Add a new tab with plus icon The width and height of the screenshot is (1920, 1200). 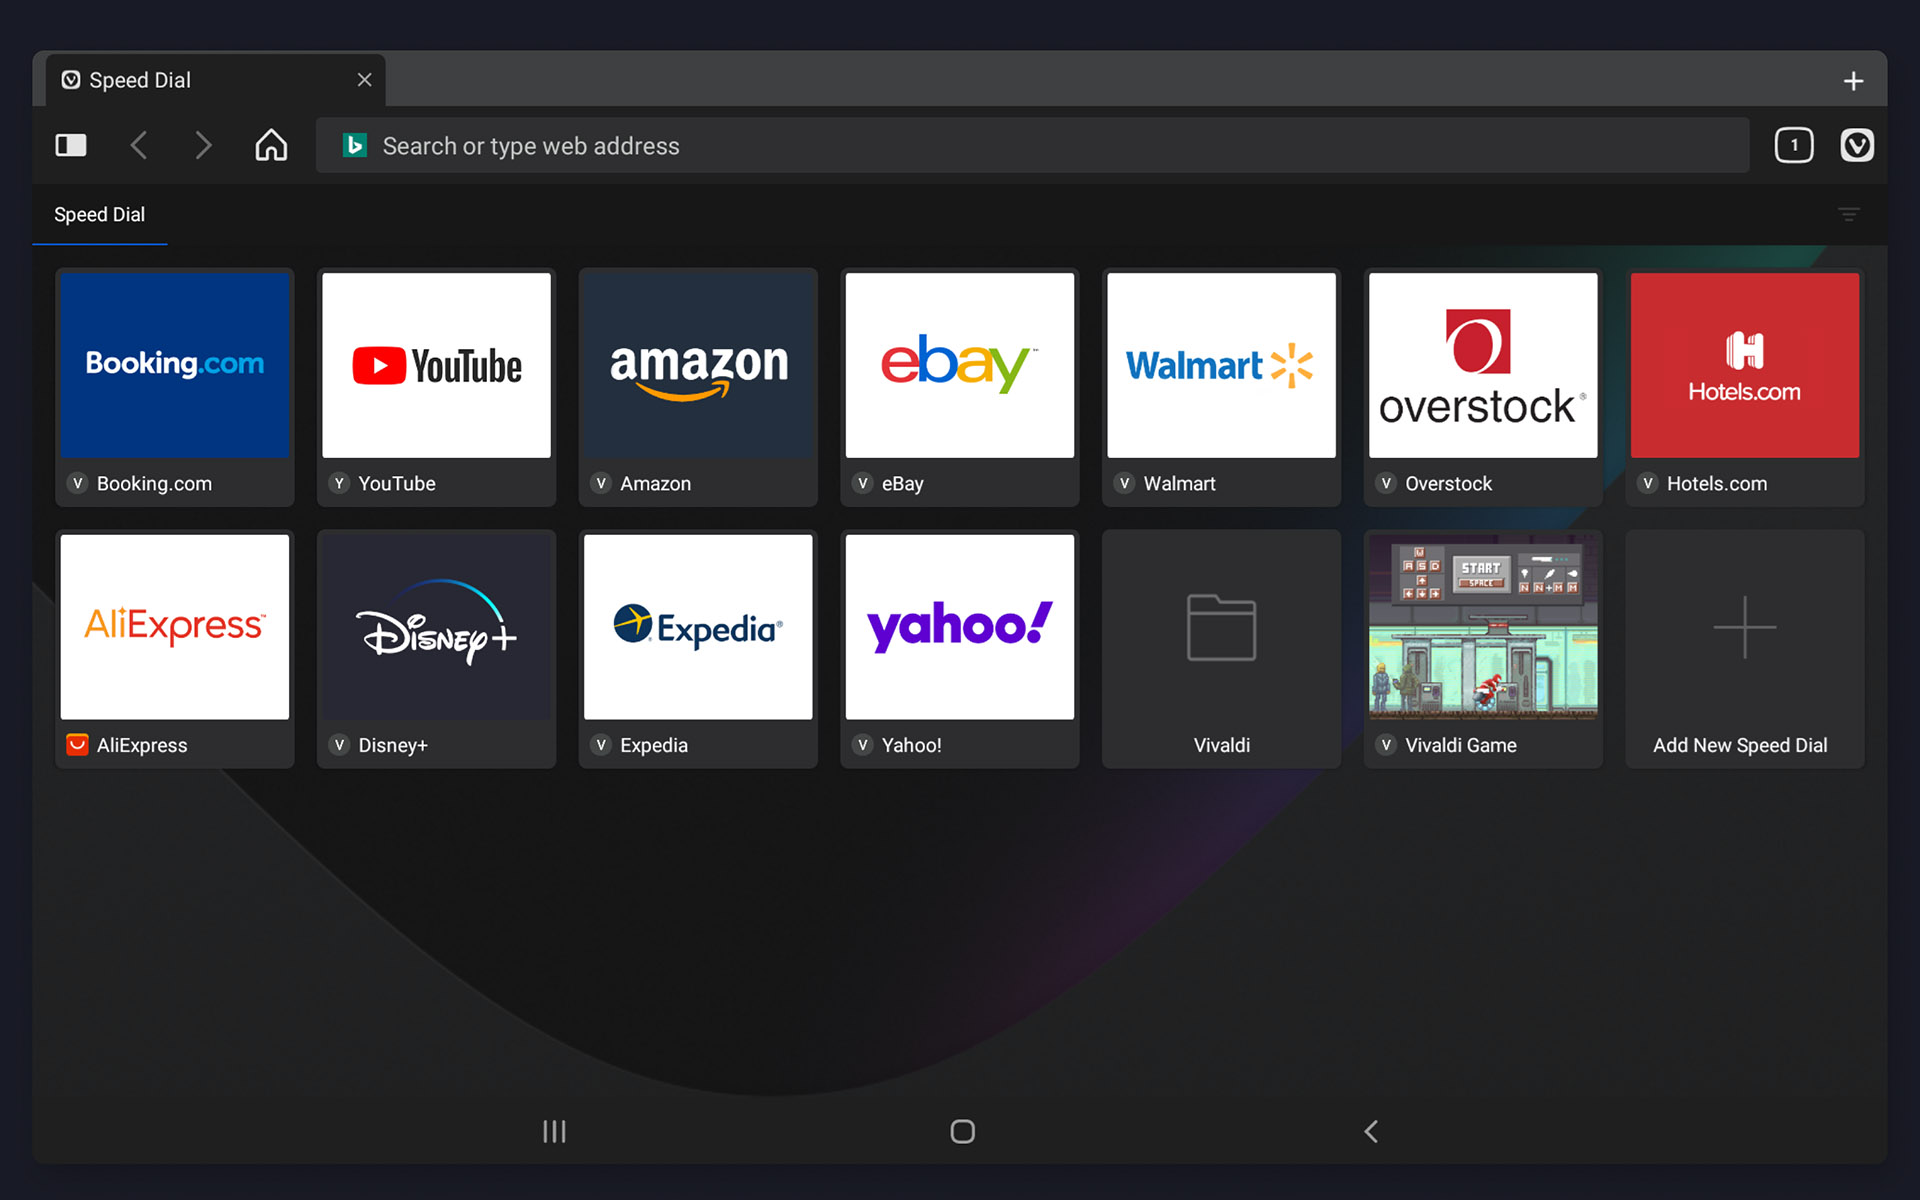[1853, 81]
